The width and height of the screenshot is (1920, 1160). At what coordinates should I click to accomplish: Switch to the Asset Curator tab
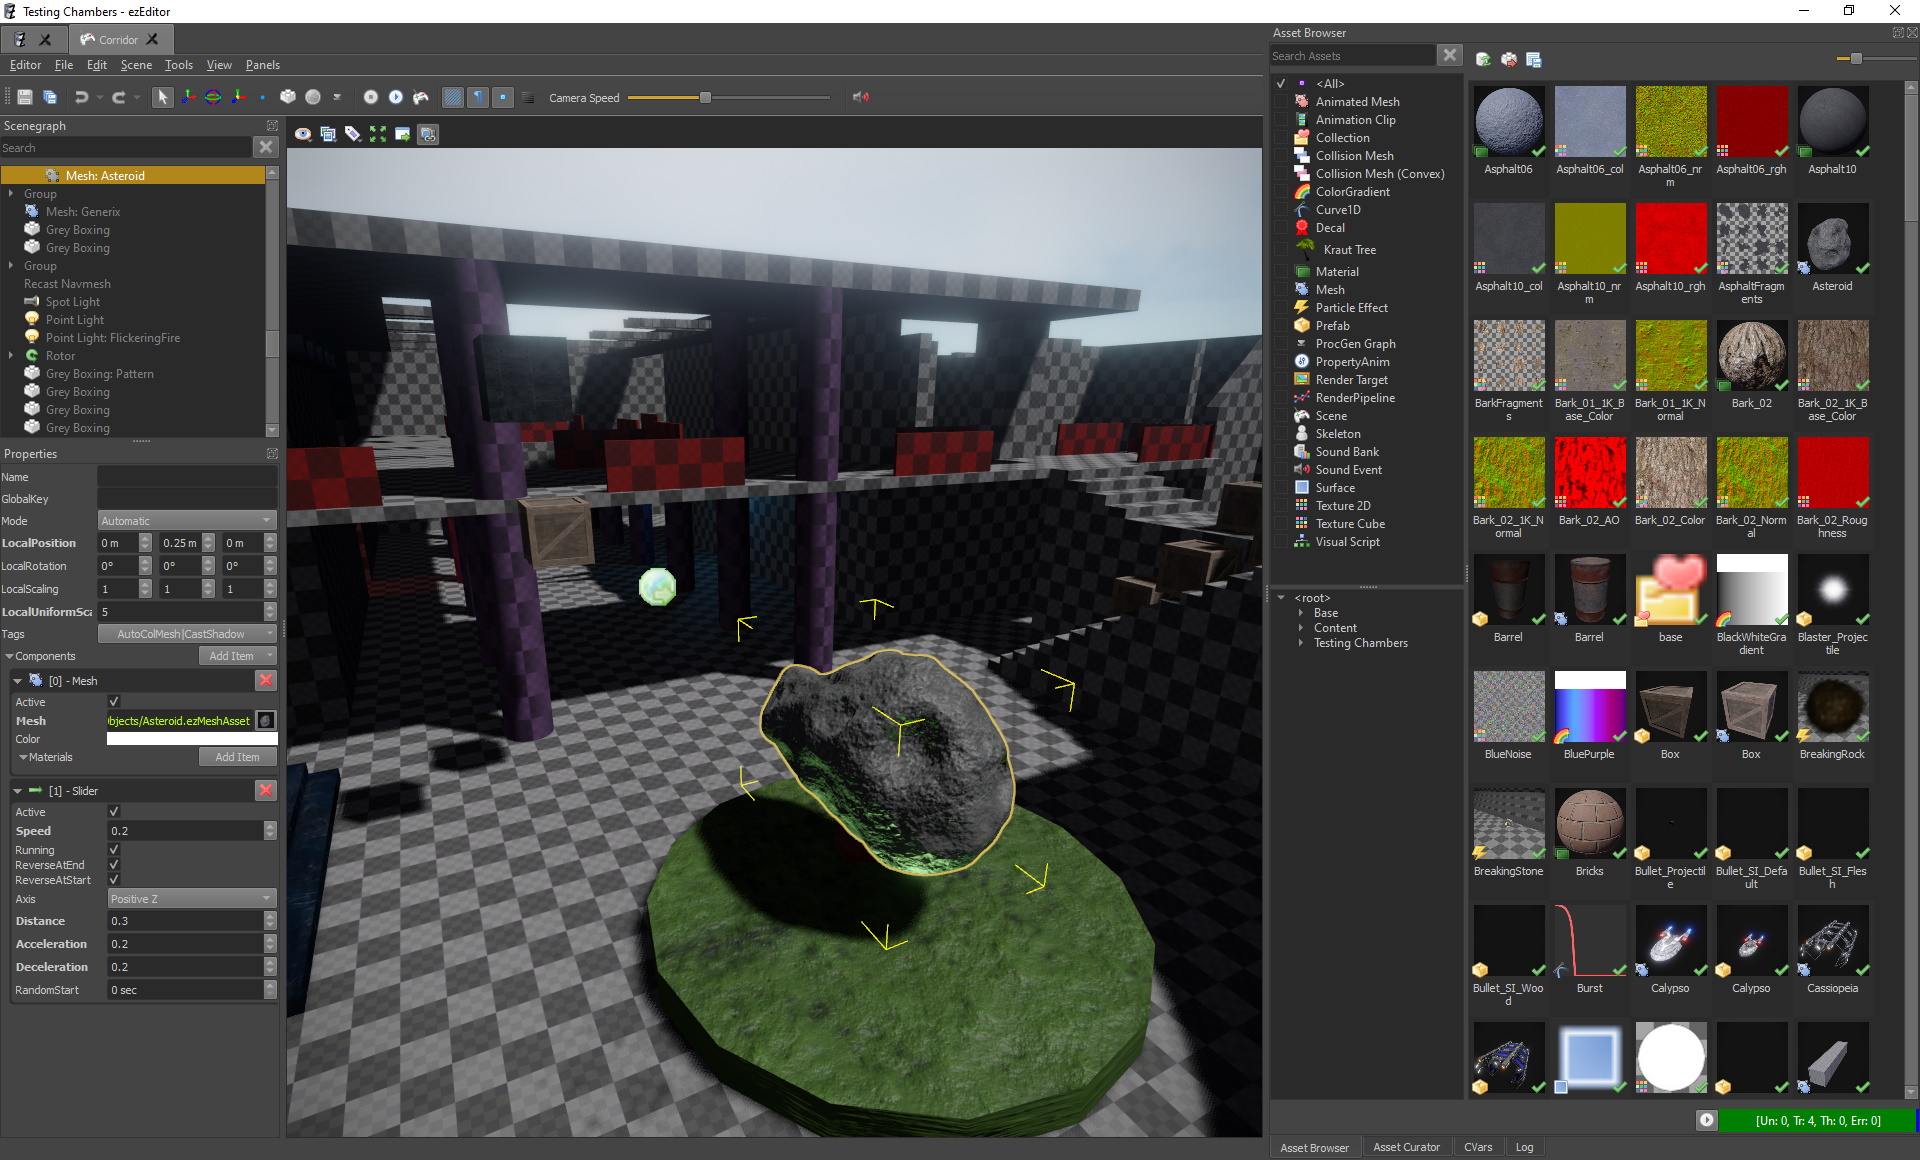pos(1406,1147)
